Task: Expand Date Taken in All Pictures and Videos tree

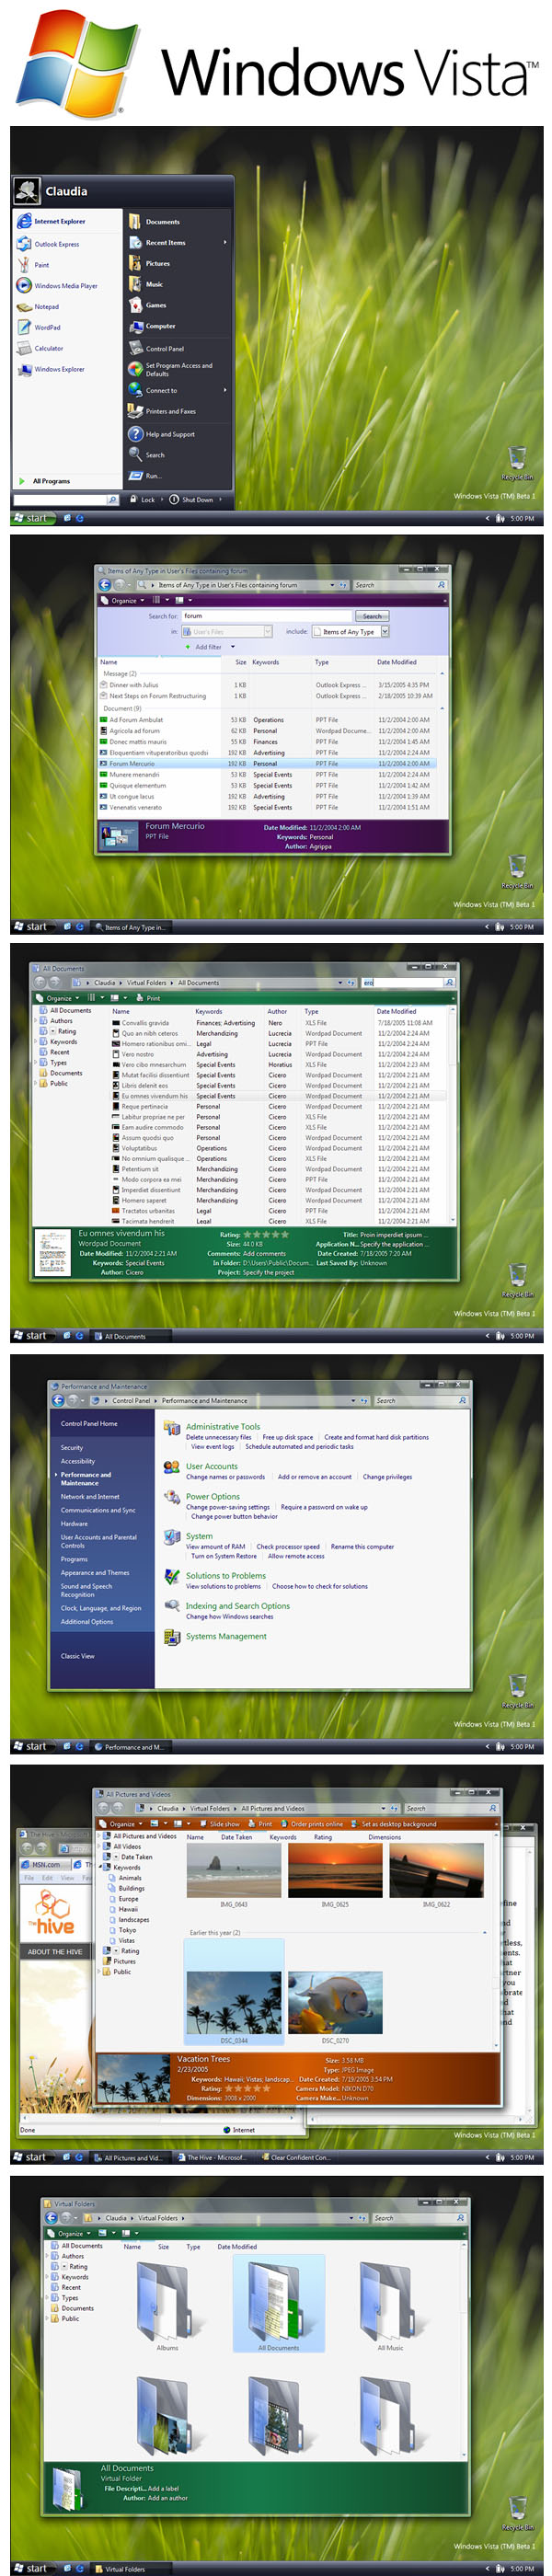Action: pyautogui.click(x=115, y=1856)
